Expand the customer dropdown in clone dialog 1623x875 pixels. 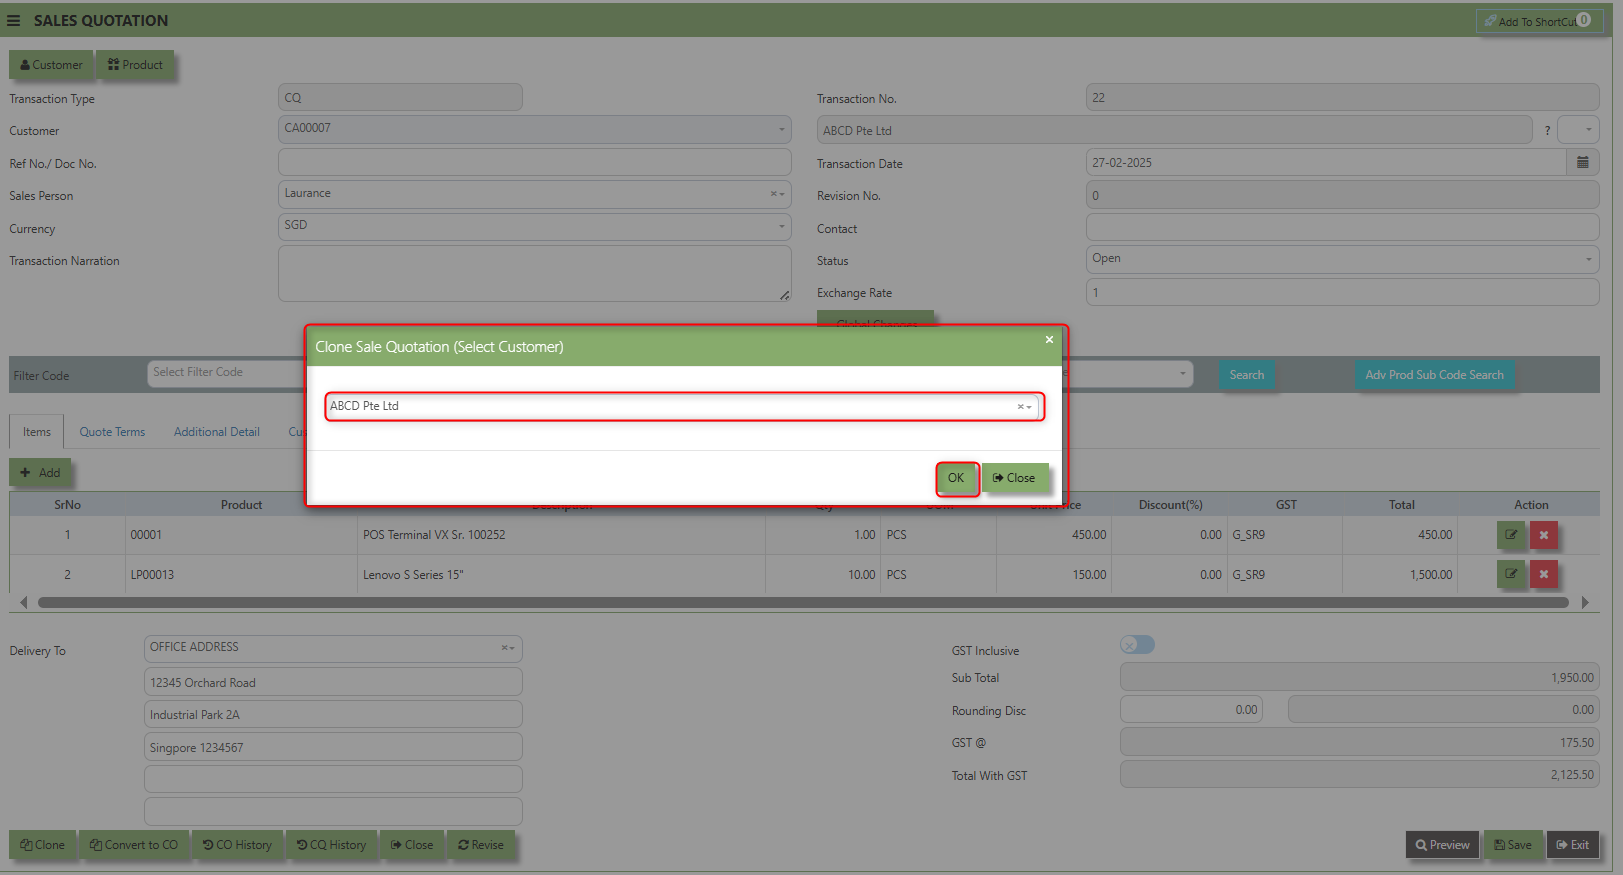point(1029,407)
